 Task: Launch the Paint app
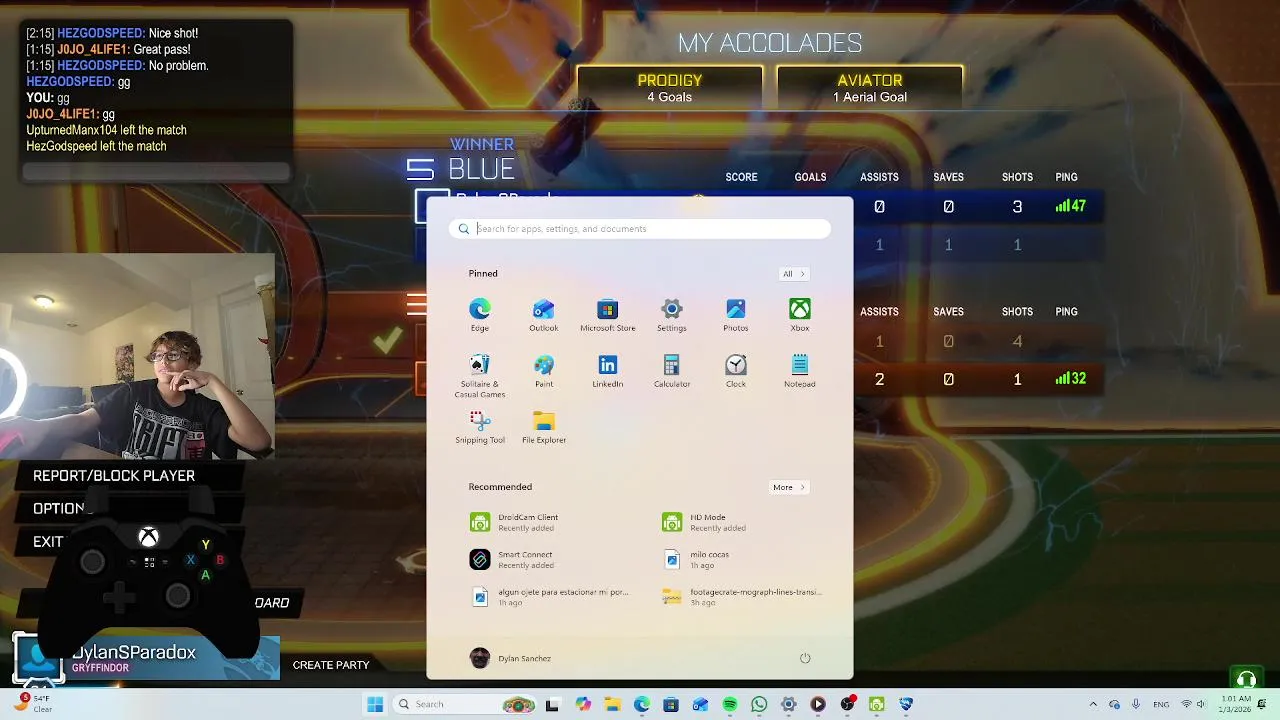[544, 370]
